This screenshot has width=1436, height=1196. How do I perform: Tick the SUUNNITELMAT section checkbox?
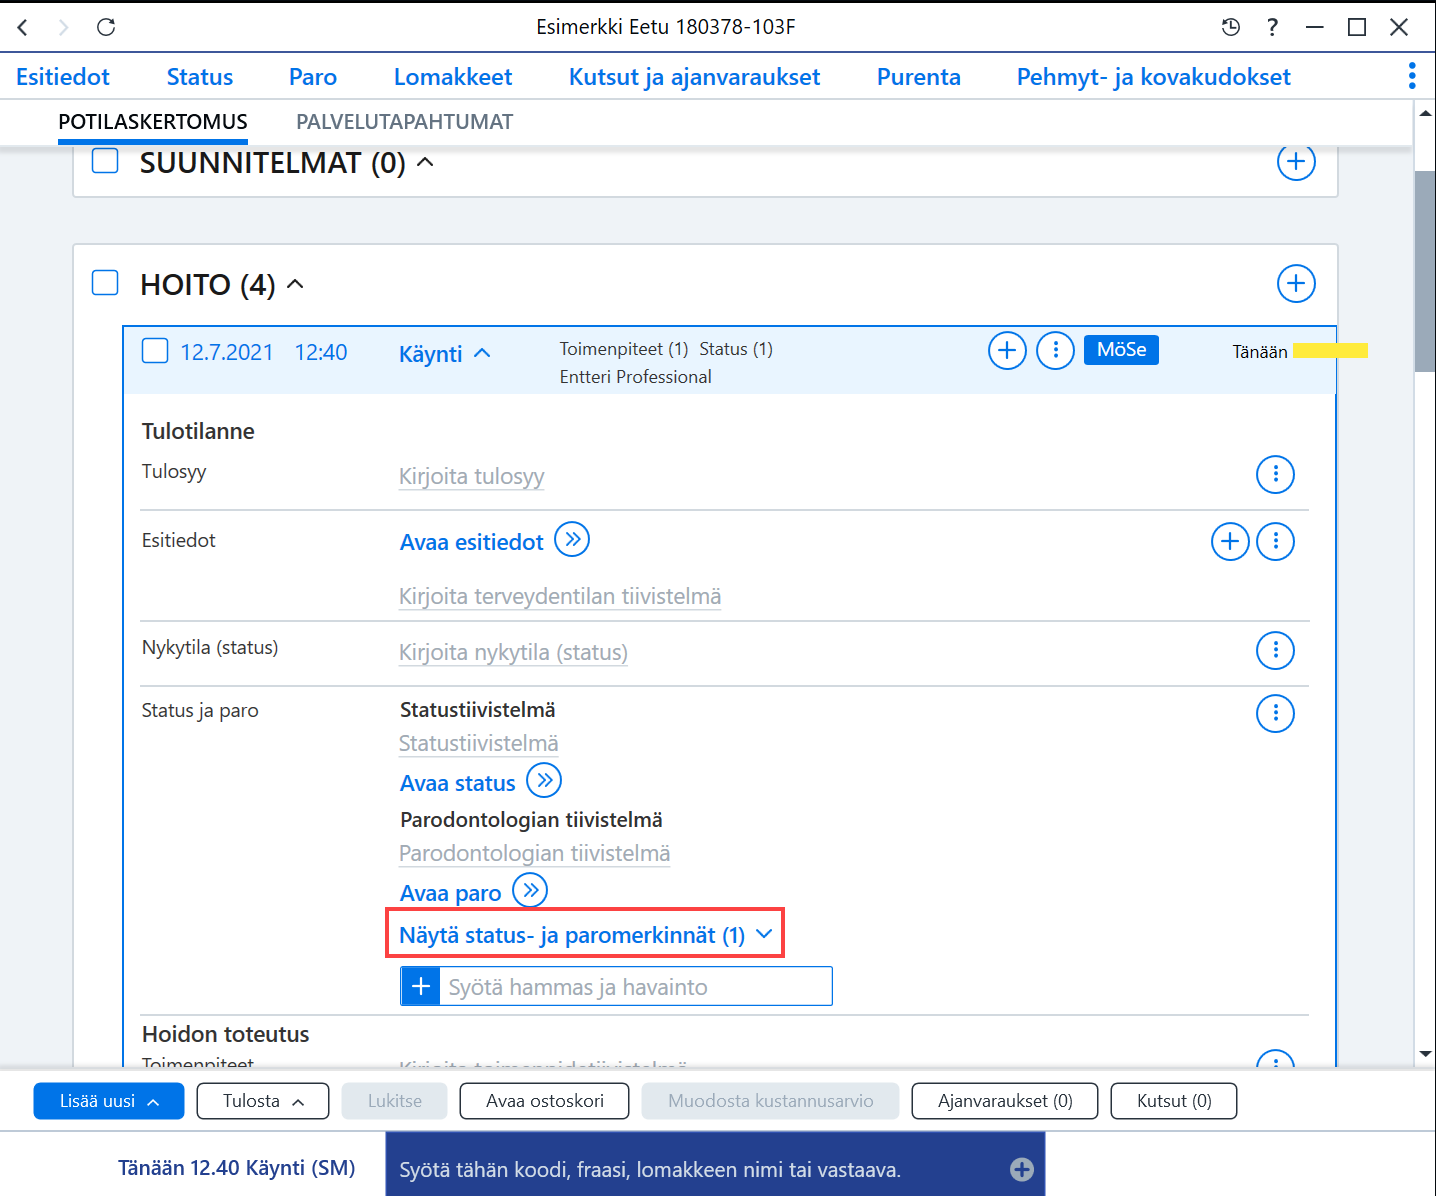click(x=105, y=161)
